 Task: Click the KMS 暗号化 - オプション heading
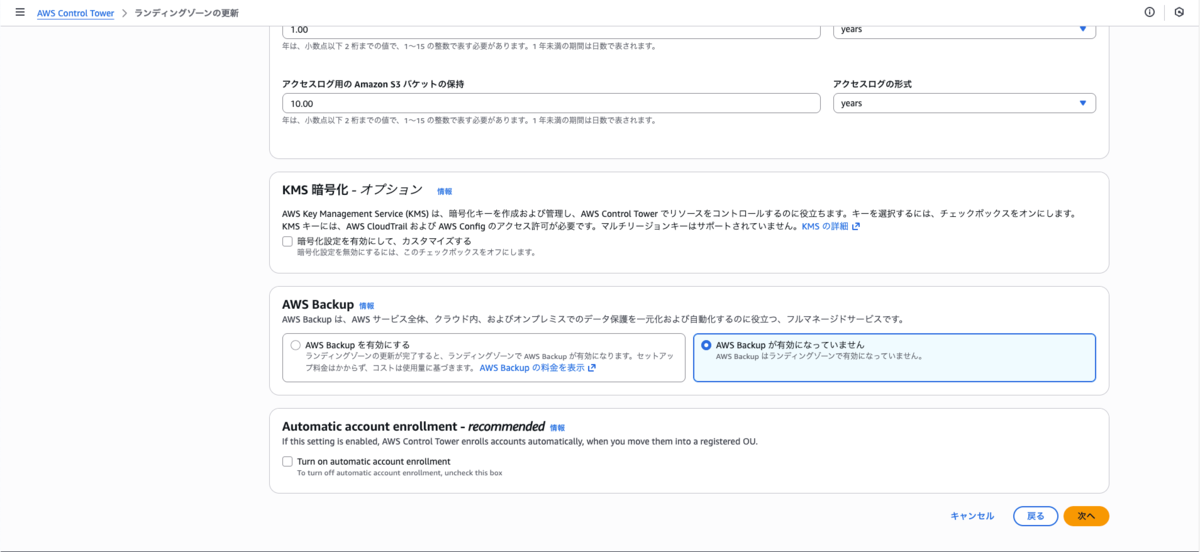[352, 190]
